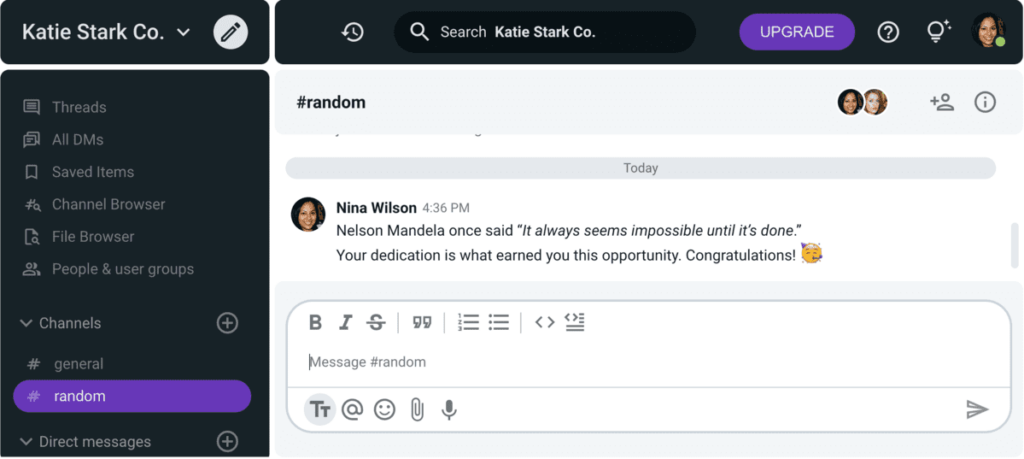Toggle italic formatting
Image resolution: width=1024 pixels, height=459 pixels.
(345, 322)
